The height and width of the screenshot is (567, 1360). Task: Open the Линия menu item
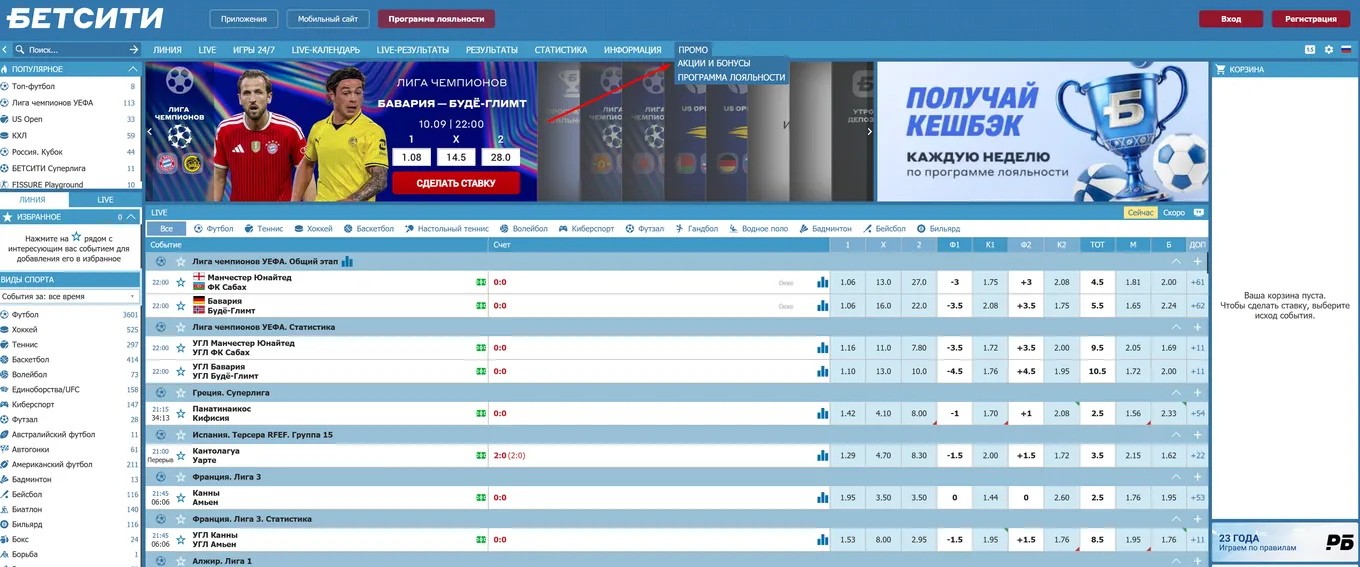point(167,49)
